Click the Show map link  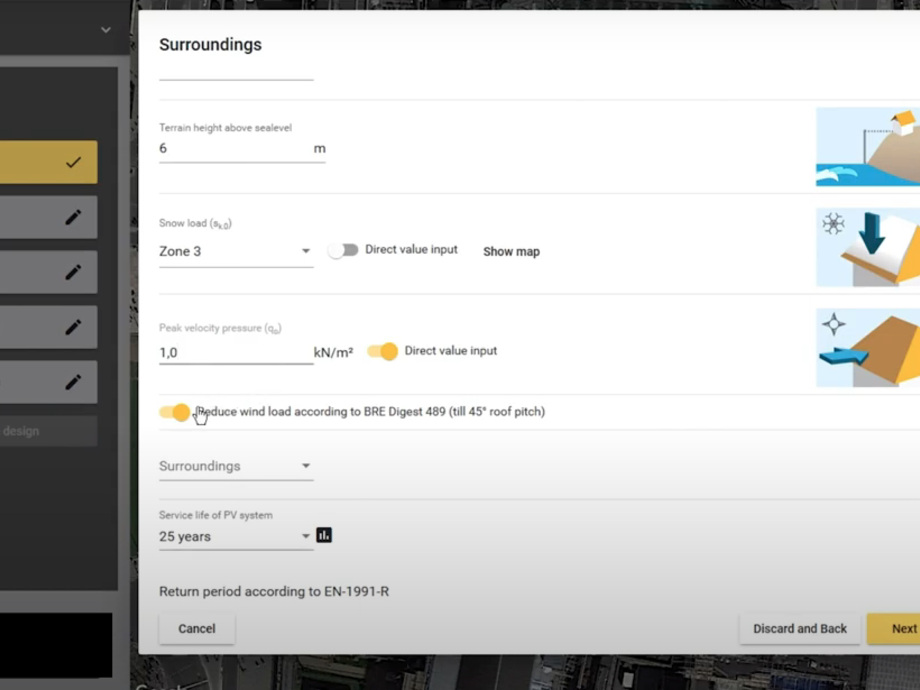(511, 252)
